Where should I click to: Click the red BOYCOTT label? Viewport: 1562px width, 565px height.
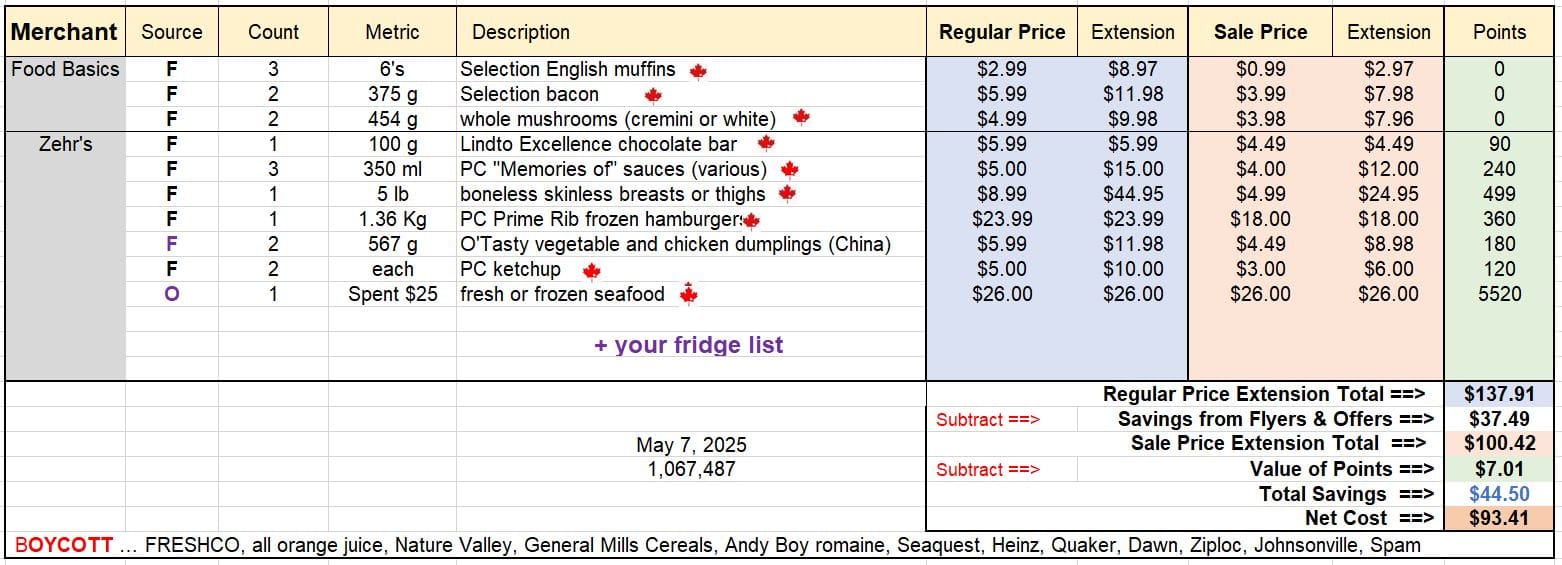point(64,545)
